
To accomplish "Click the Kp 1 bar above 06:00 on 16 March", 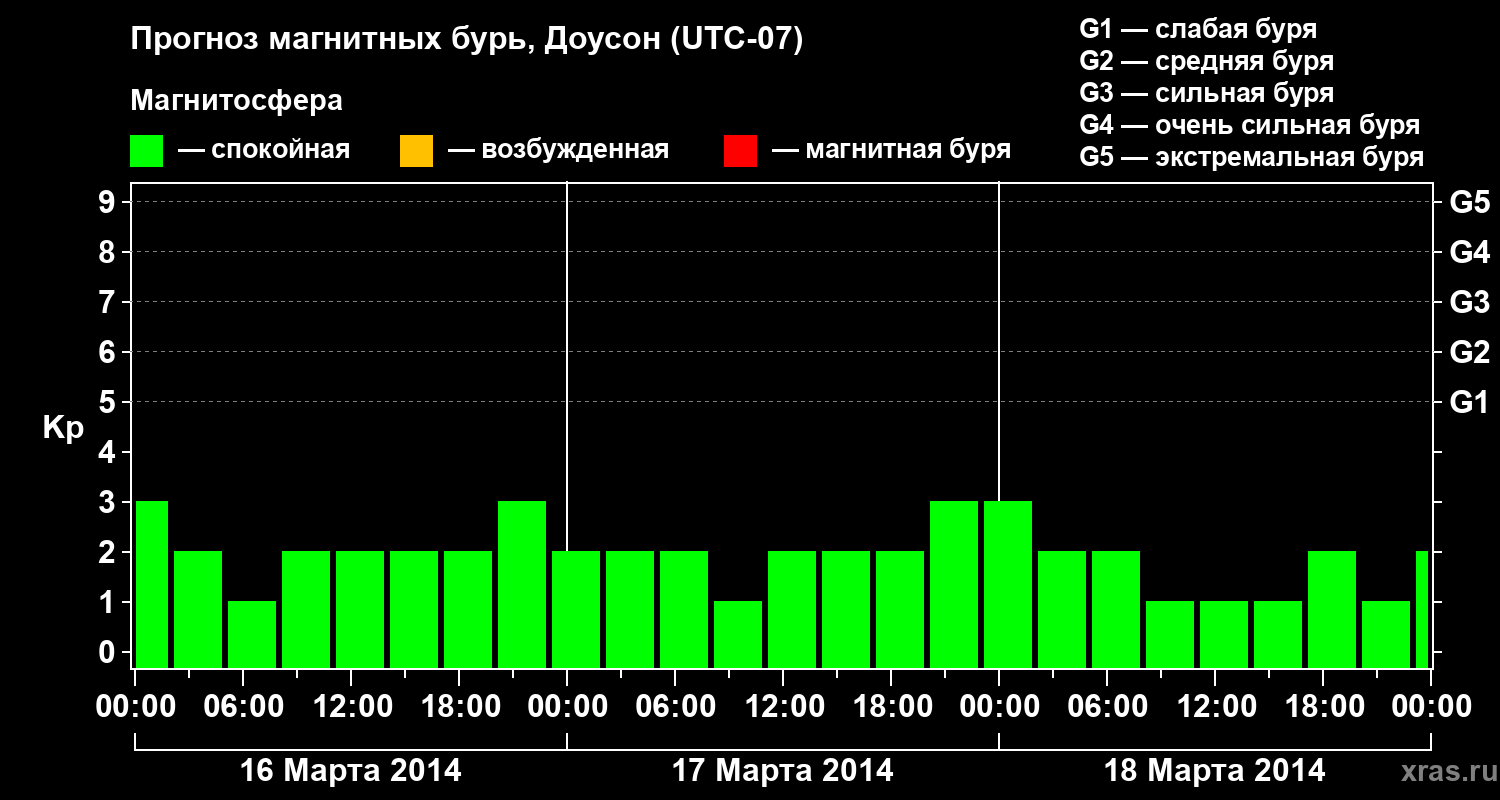I will [x=252, y=634].
